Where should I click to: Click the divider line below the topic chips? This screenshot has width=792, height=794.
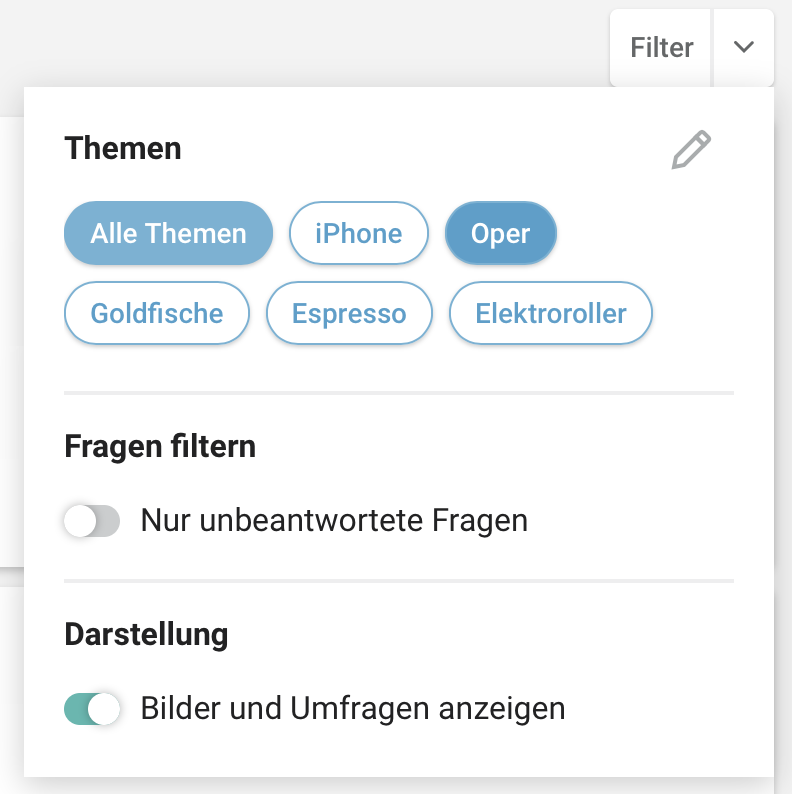click(399, 393)
